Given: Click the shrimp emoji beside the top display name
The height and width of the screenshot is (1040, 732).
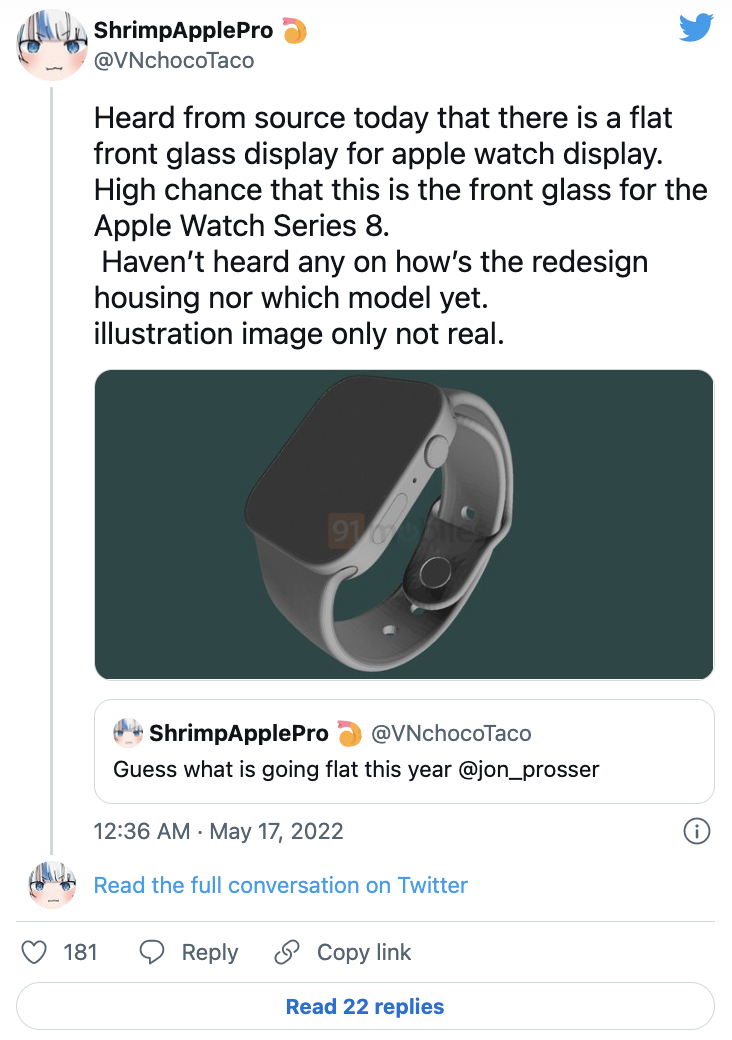Looking at the screenshot, I should tap(294, 32).
